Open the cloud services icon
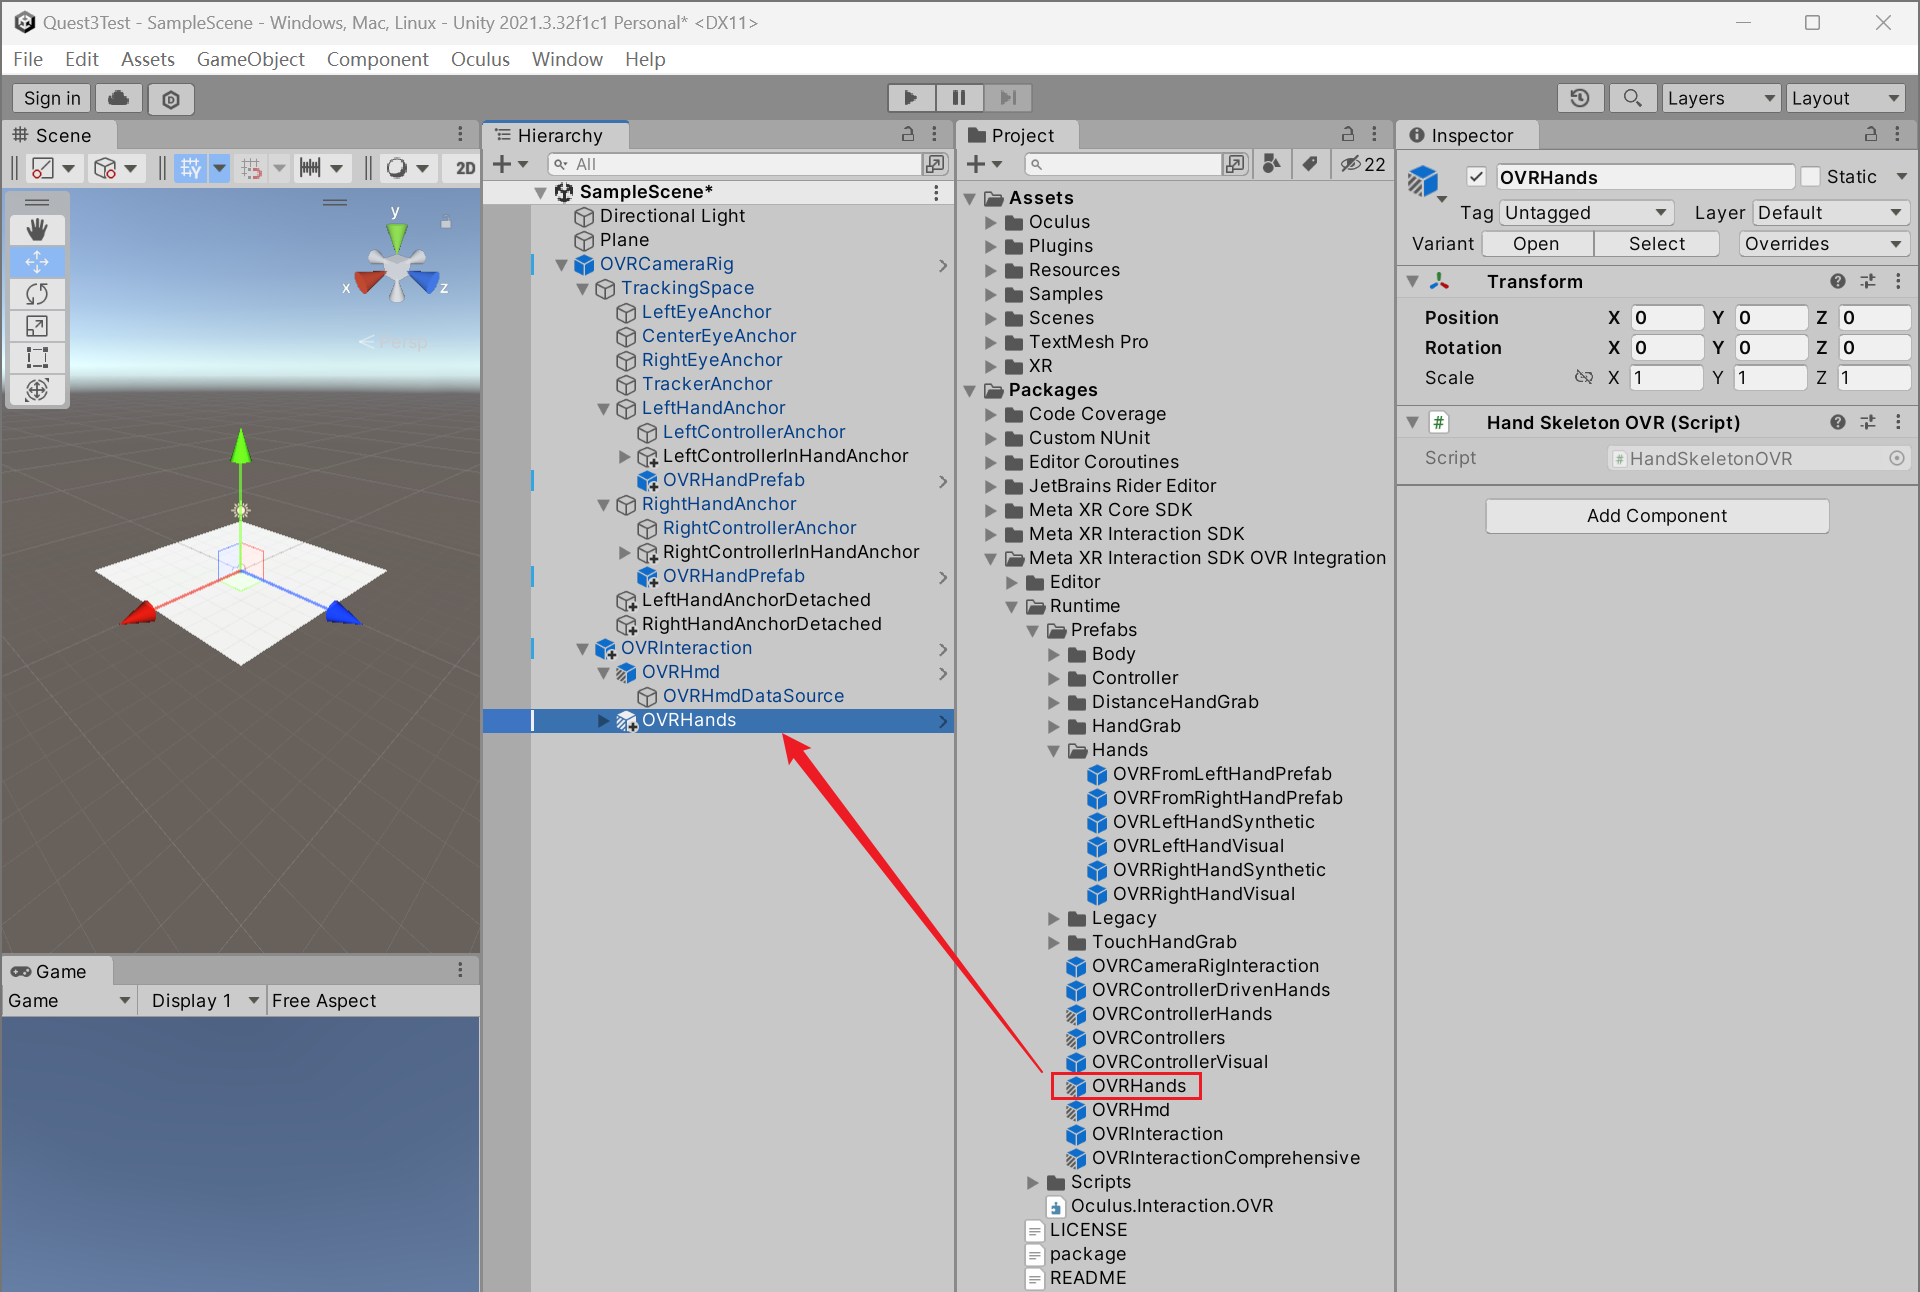 [x=119, y=98]
